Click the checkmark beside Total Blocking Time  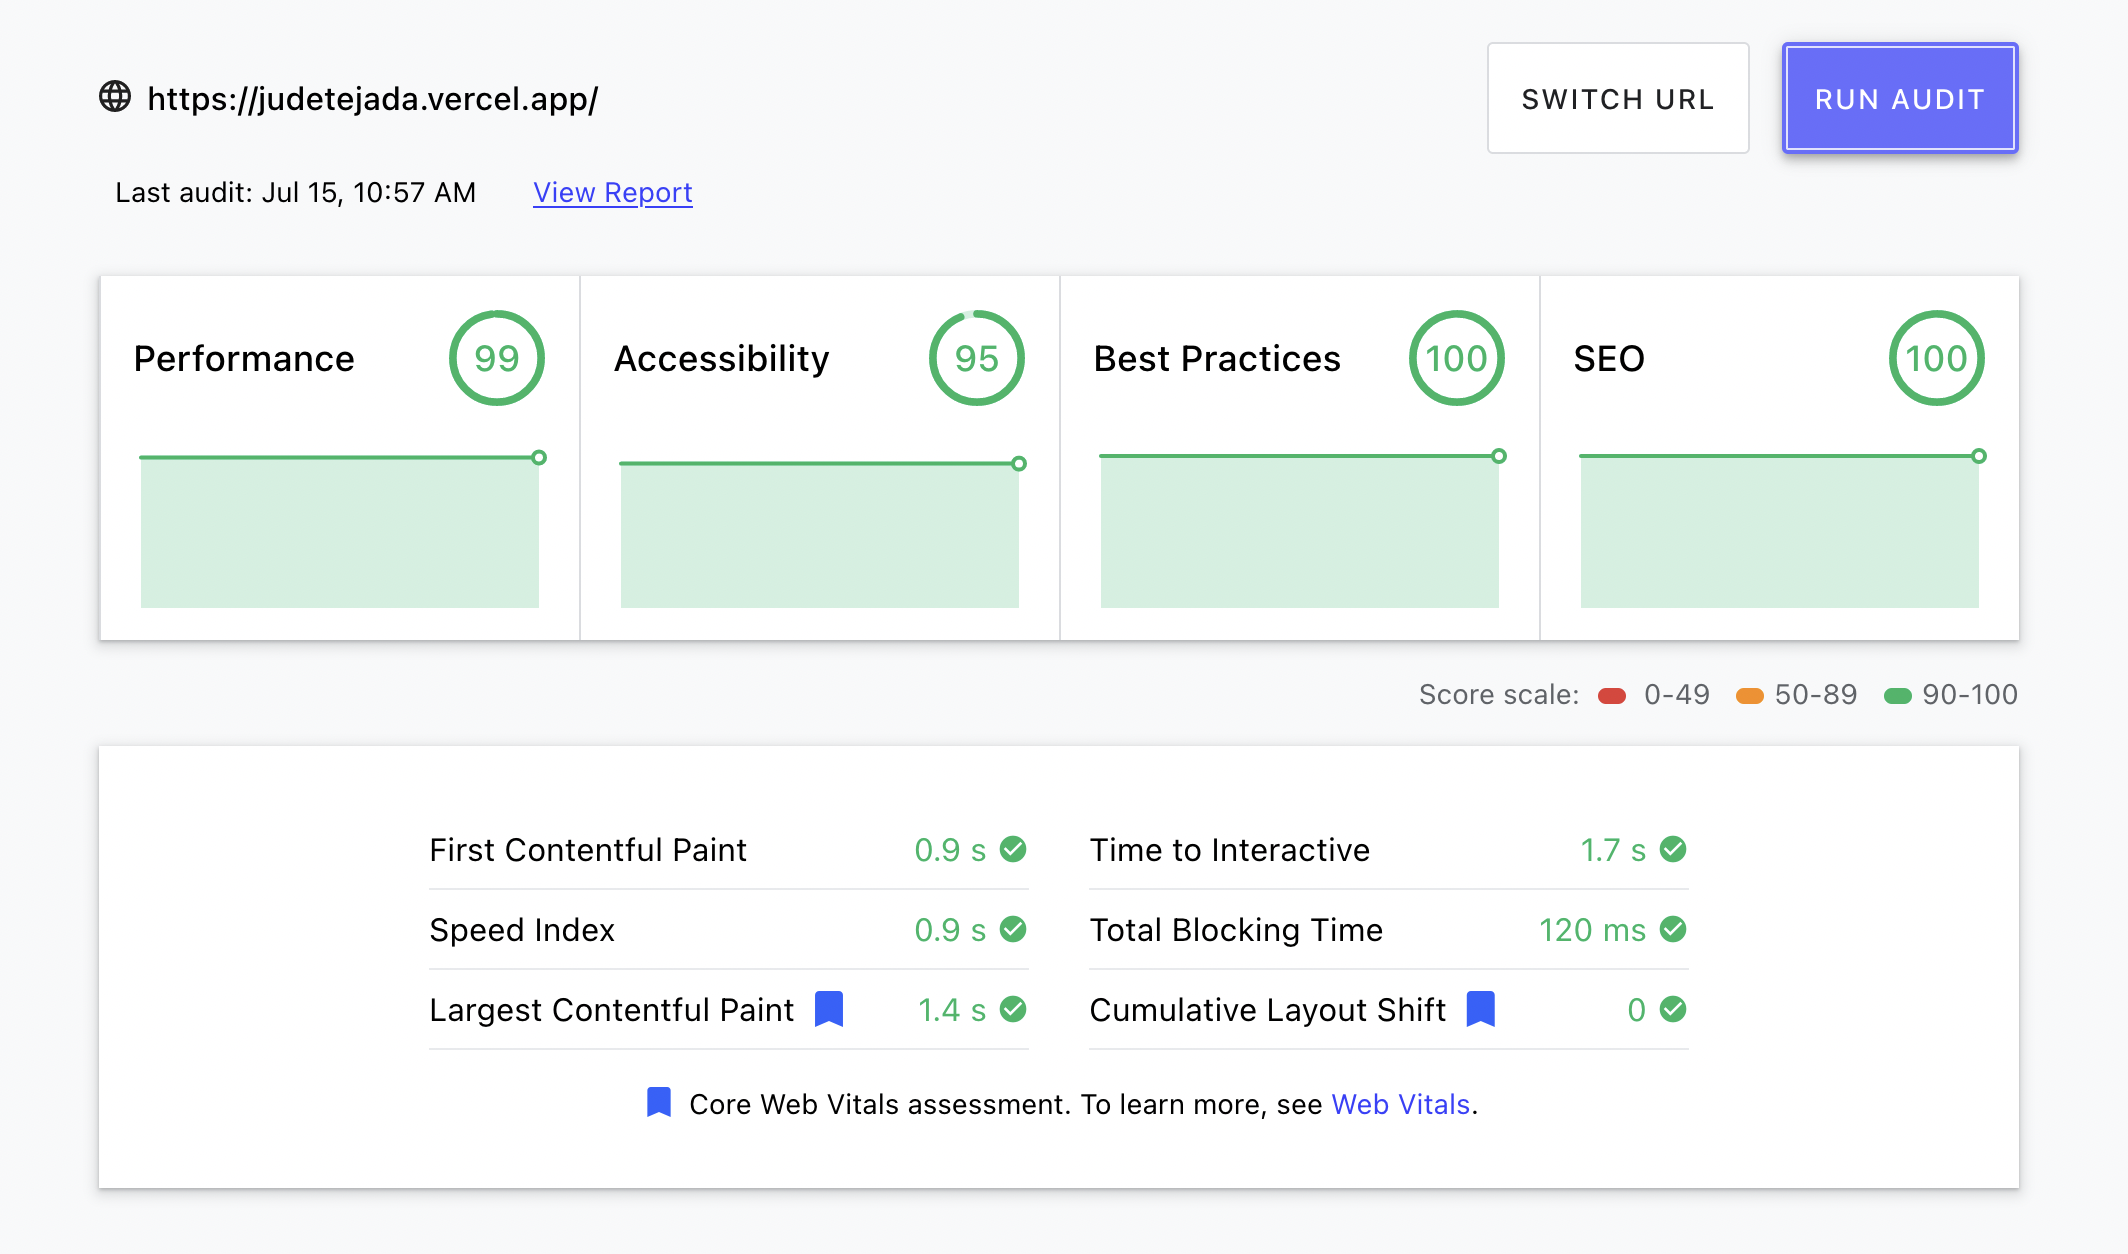point(1673,930)
